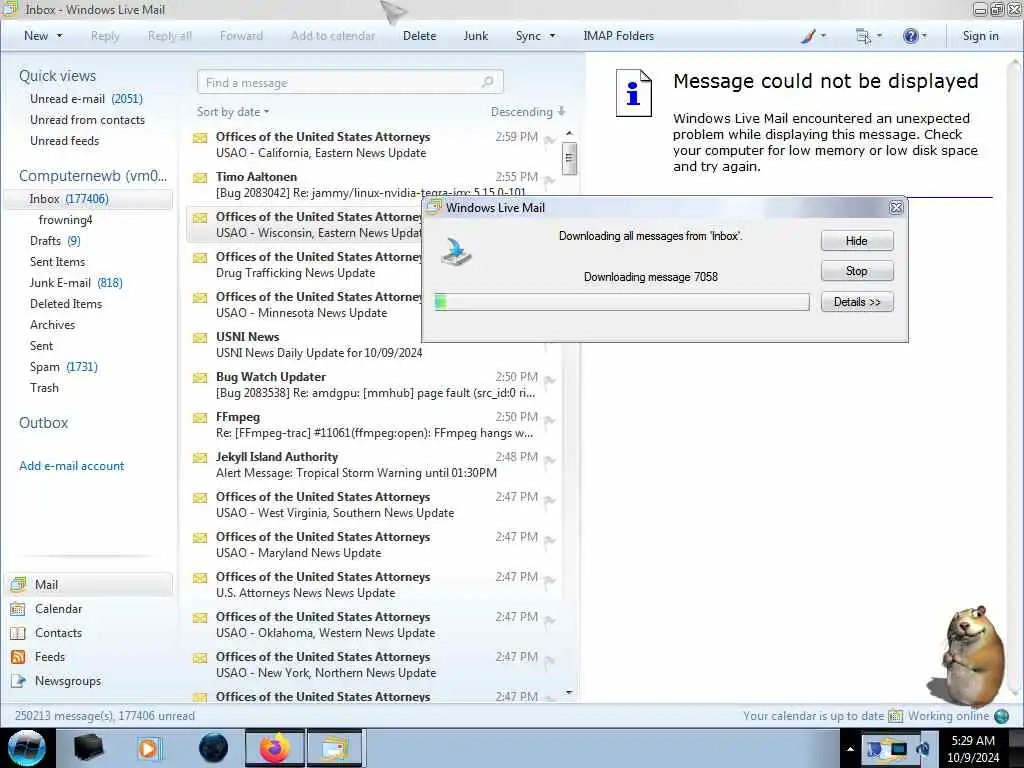Click the Working online globe icon
Screen dimensions: 1024x768
[1001, 716]
